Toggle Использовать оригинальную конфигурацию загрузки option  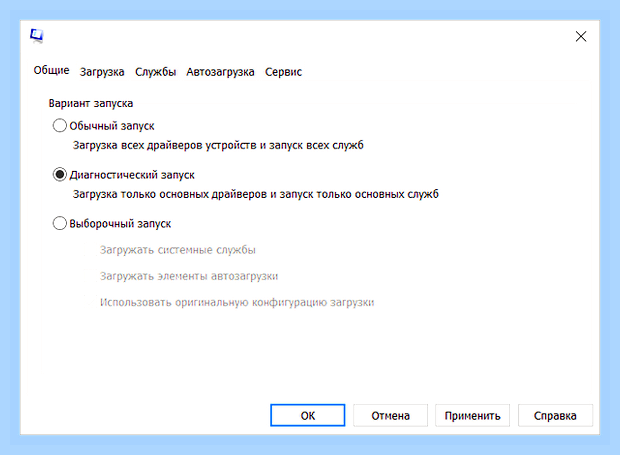point(91,302)
